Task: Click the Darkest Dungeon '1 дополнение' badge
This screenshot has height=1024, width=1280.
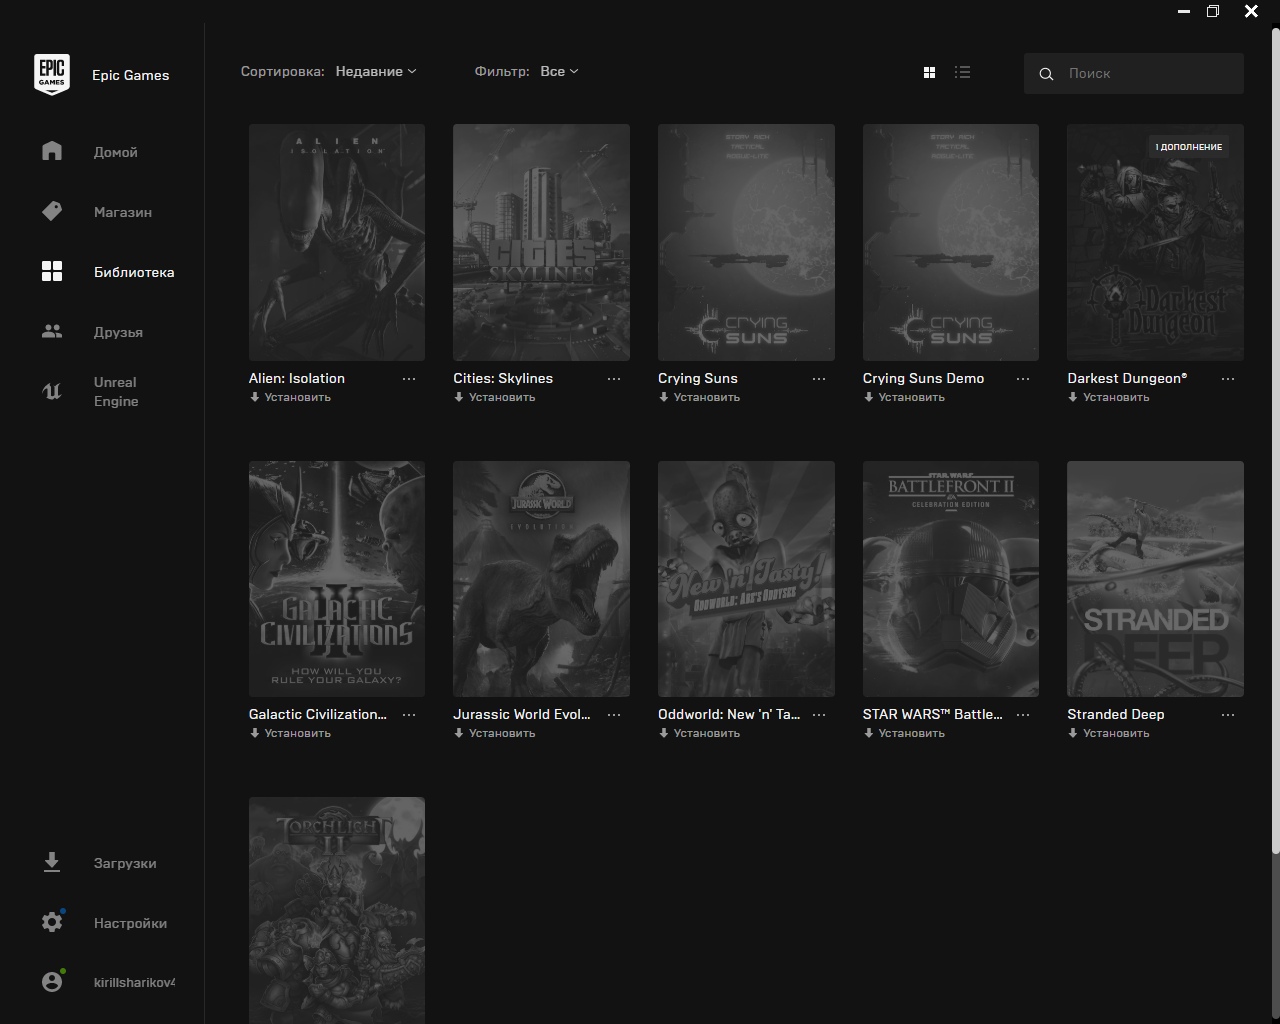Action: point(1189,147)
